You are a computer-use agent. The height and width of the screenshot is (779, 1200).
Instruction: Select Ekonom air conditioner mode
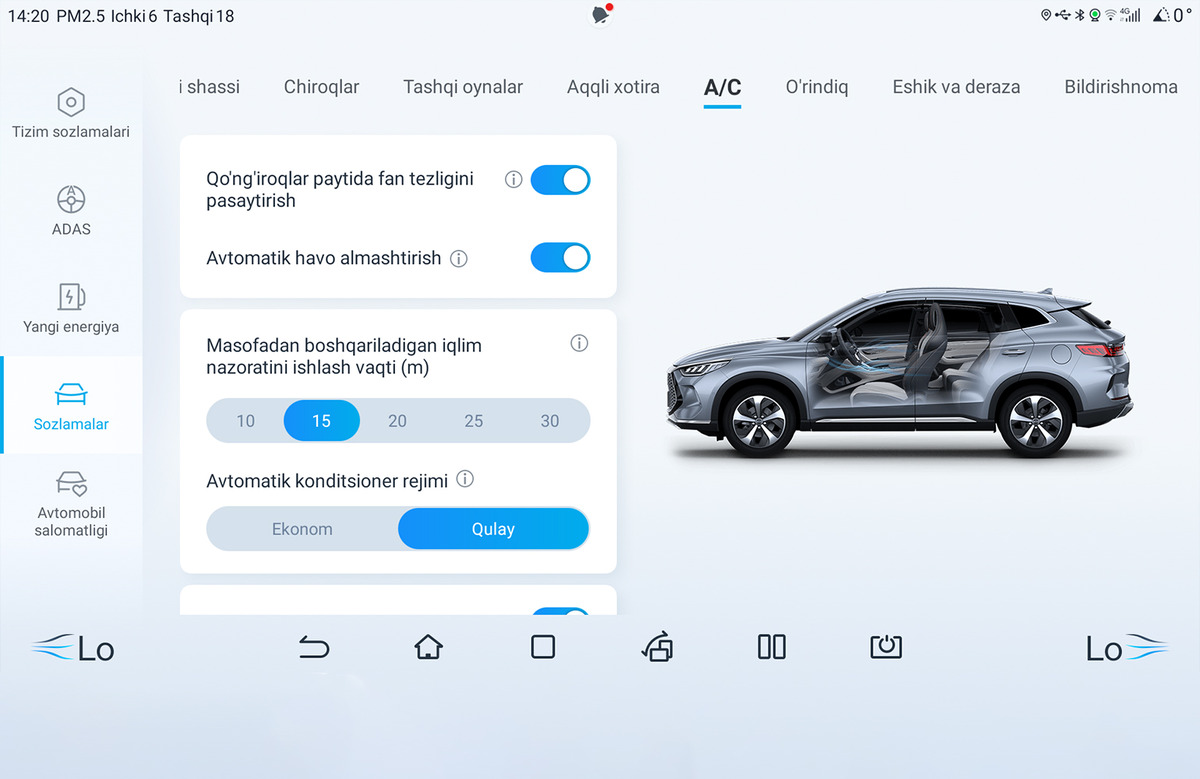pyautogui.click(x=302, y=529)
